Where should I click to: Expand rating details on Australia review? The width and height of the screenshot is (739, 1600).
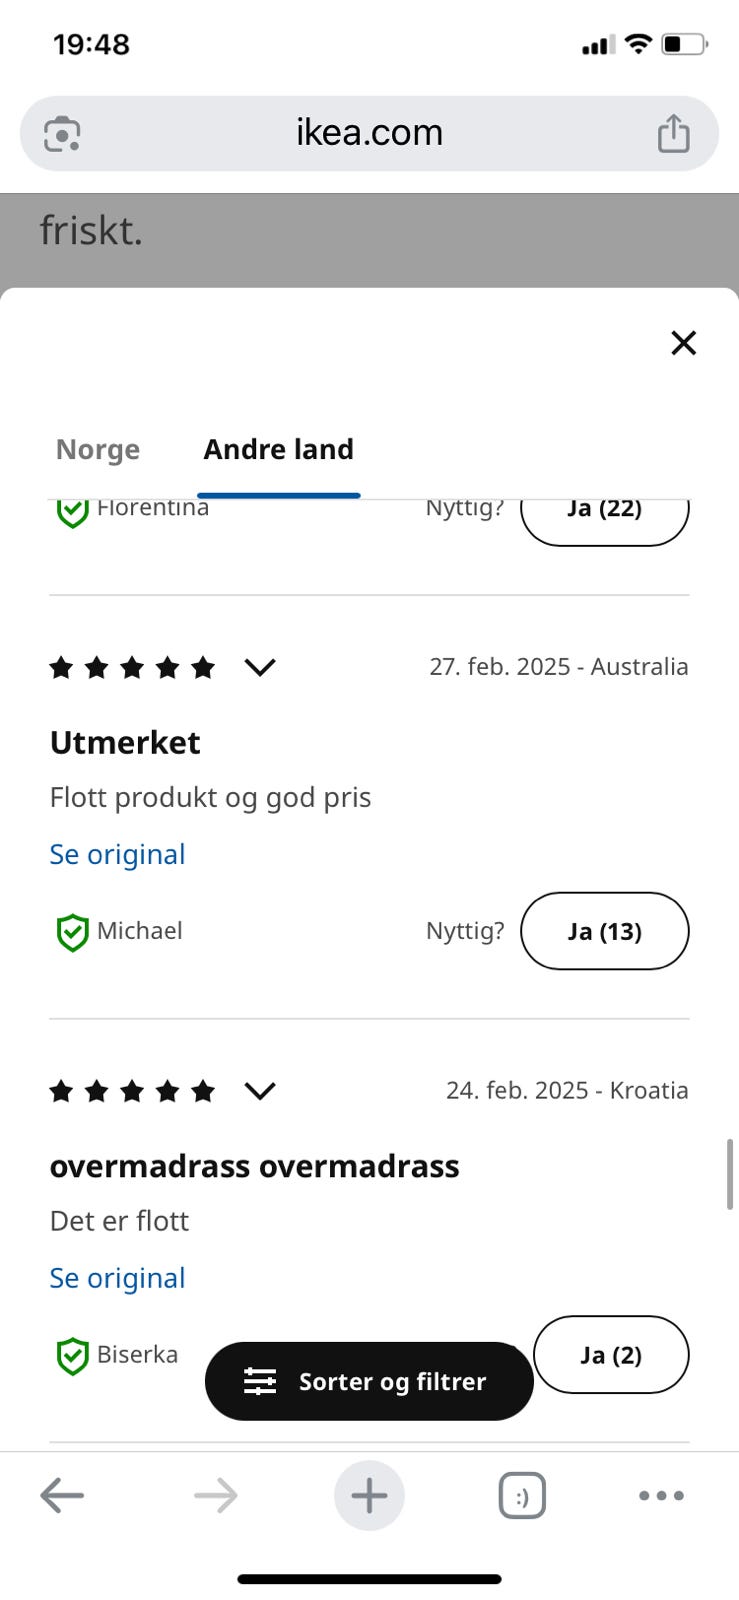click(x=260, y=667)
